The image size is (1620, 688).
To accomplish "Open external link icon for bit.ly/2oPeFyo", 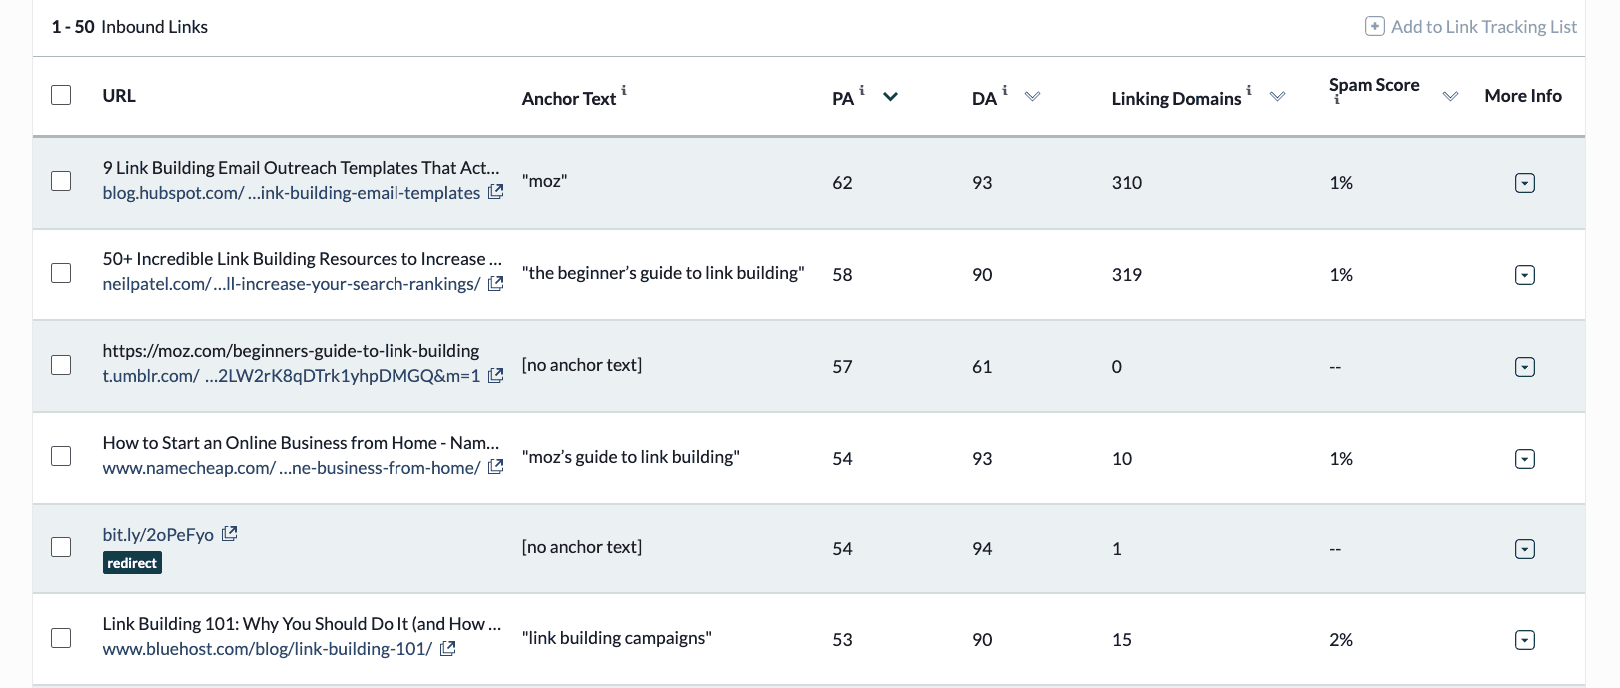I will pyautogui.click(x=229, y=534).
